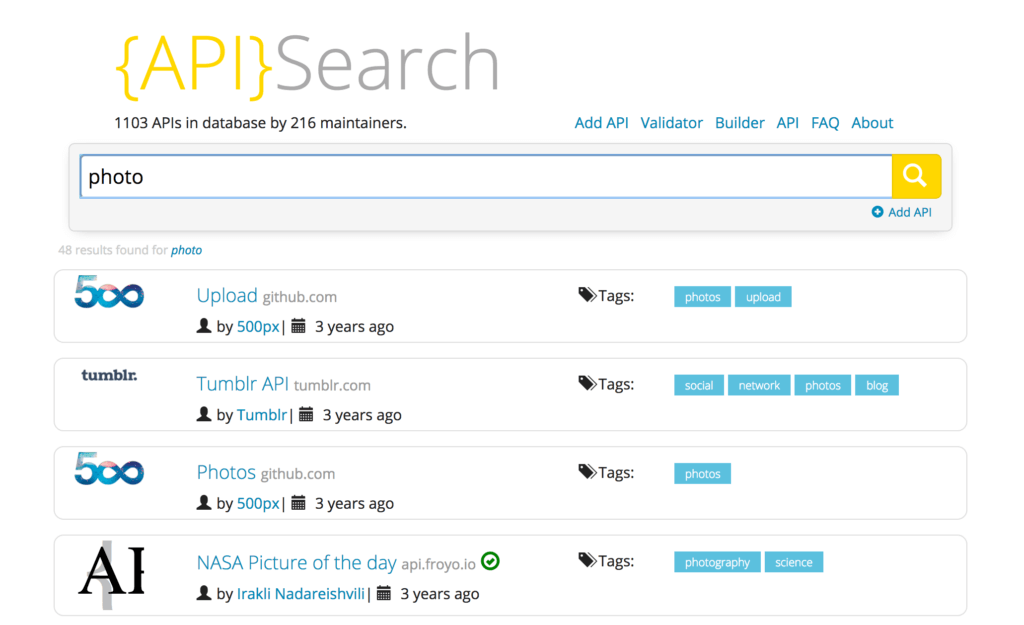Viewport: 1024px width, 625px height.
Task: Click the upload tag chip on the Upload result
Action: click(763, 296)
